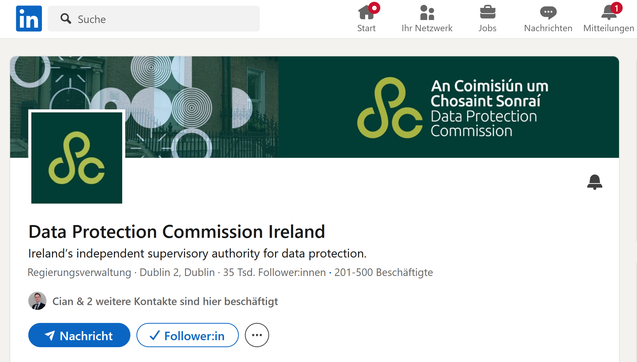The height and width of the screenshot is (362, 637).
Task: Focus the Suche search field
Action: click(x=154, y=19)
